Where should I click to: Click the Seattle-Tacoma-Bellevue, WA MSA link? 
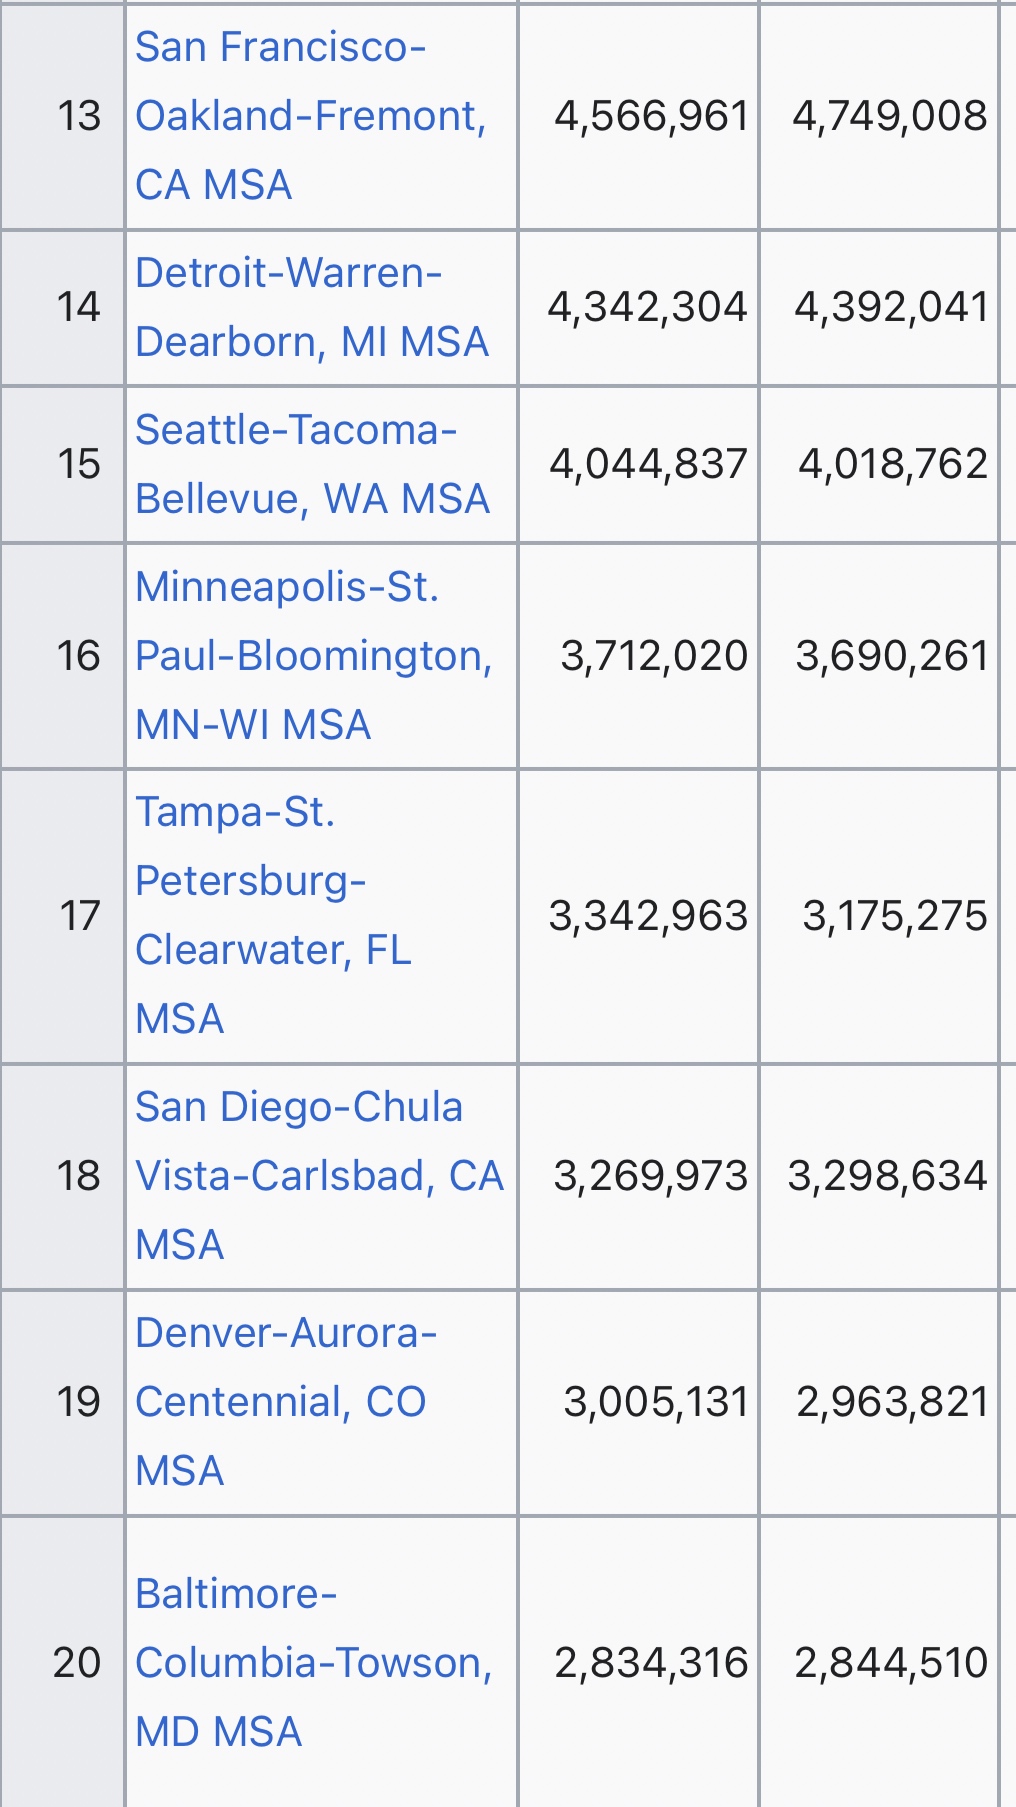tap(311, 464)
